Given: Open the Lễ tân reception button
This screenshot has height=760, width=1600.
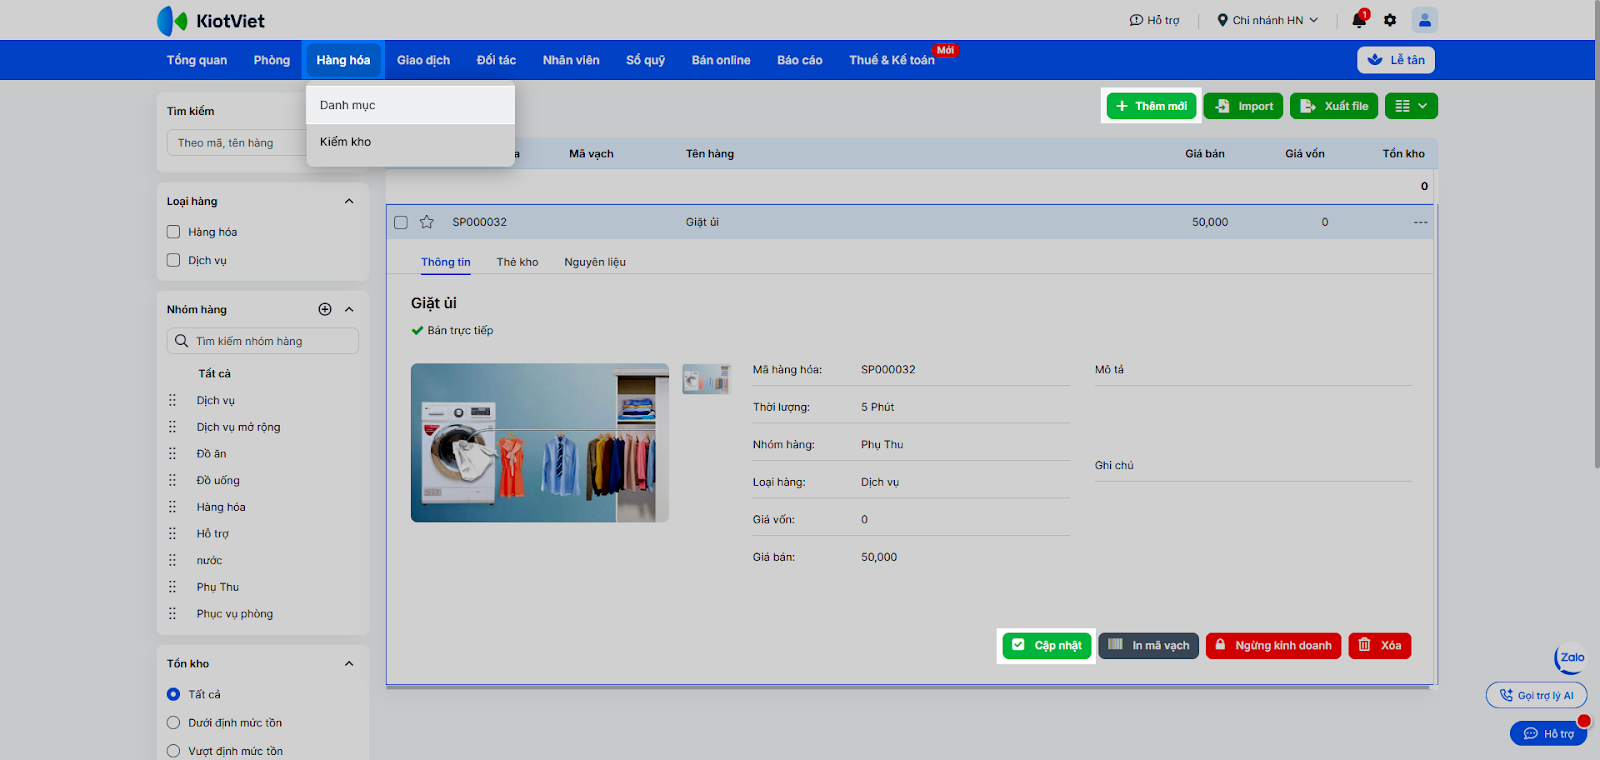Looking at the screenshot, I should coord(1396,60).
